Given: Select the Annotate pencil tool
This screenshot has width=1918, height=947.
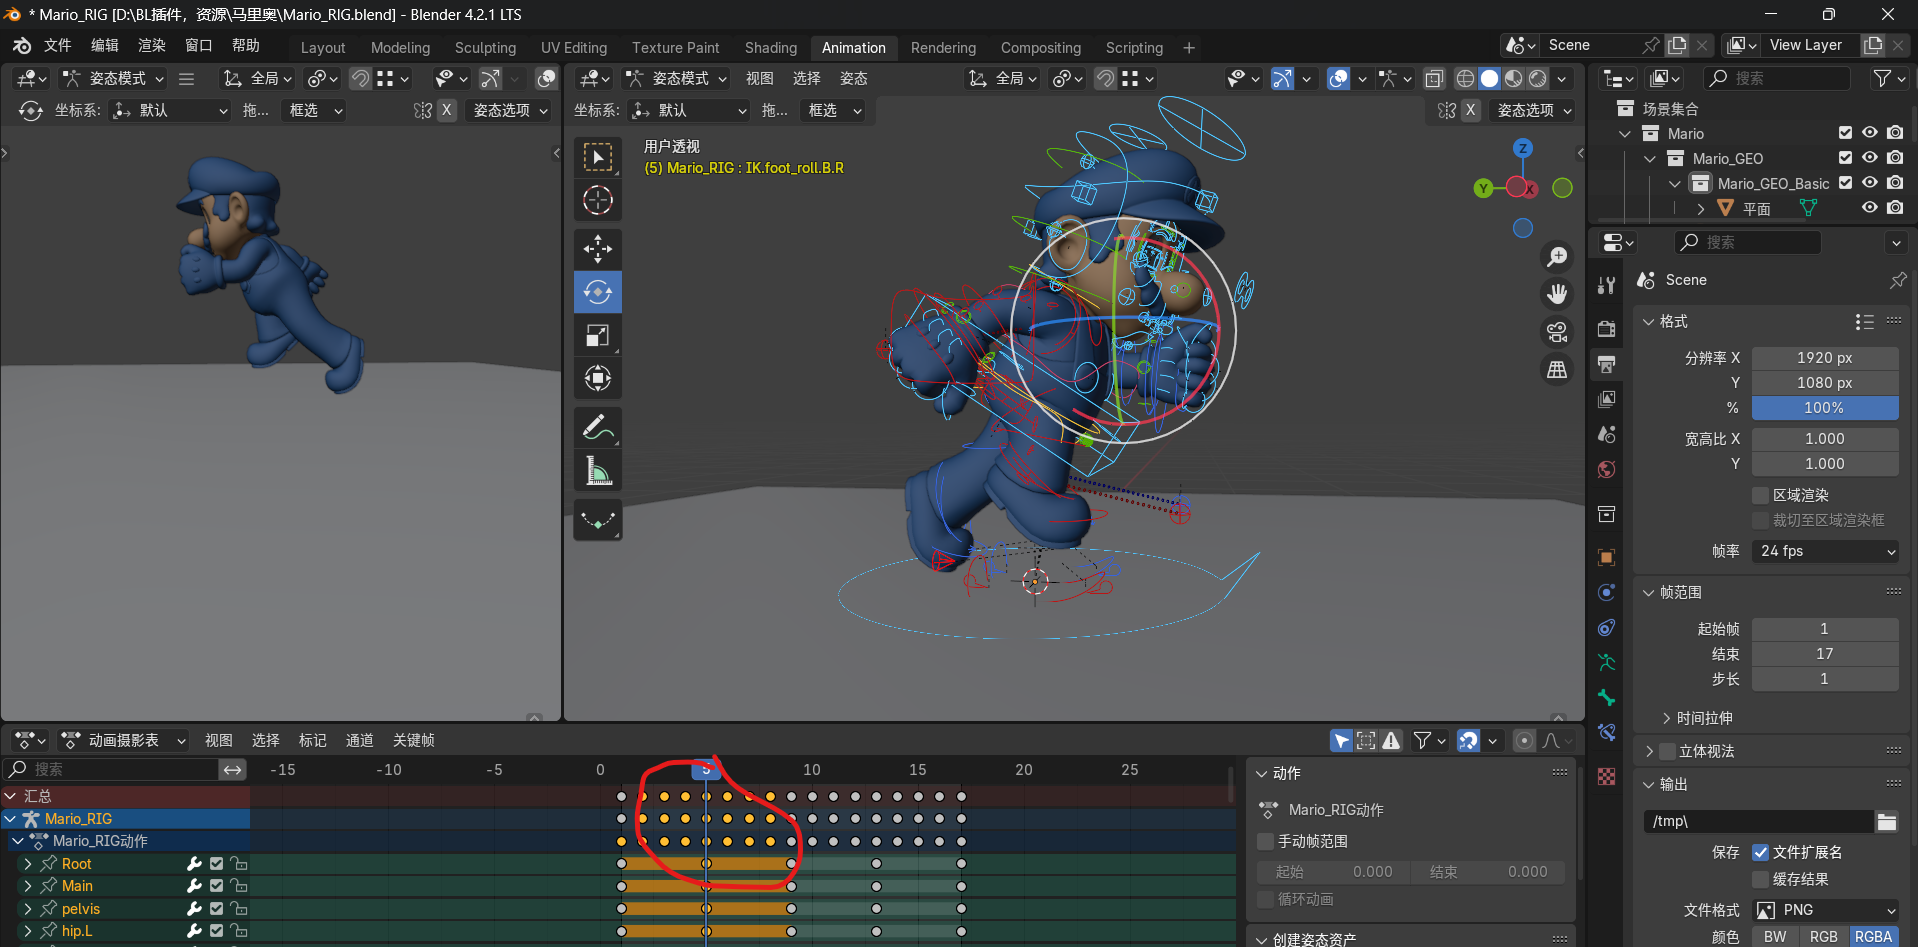Looking at the screenshot, I should (598, 427).
